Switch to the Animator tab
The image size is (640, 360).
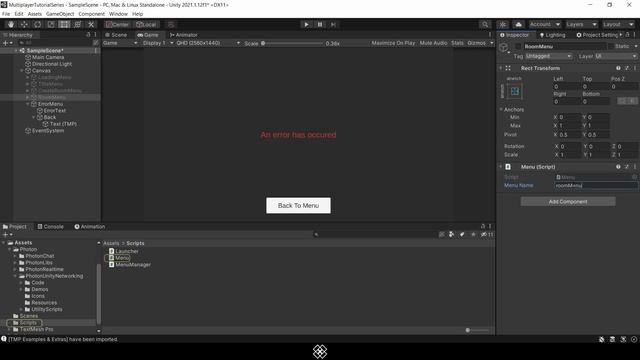click(183, 35)
